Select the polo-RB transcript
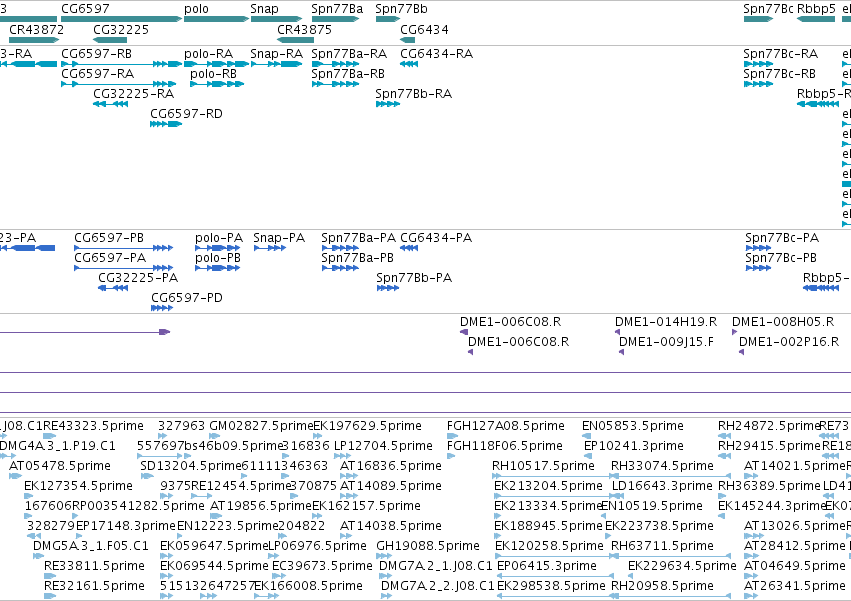Viewport: 851px width, 601px height. click(217, 84)
